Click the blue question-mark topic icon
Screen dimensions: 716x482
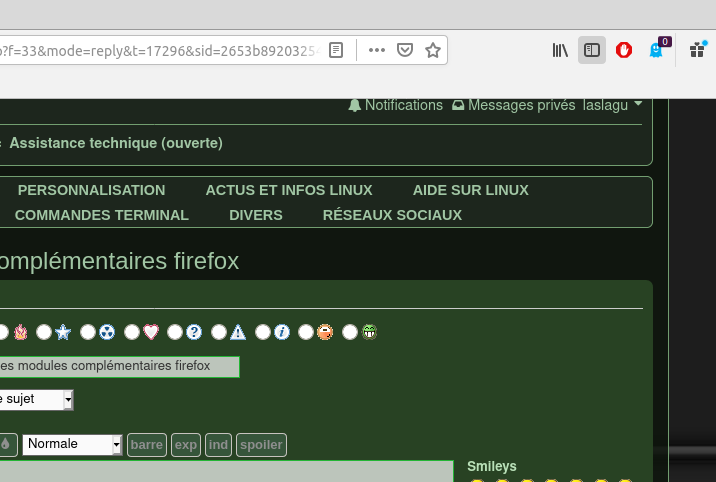pyautogui.click(x=194, y=332)
